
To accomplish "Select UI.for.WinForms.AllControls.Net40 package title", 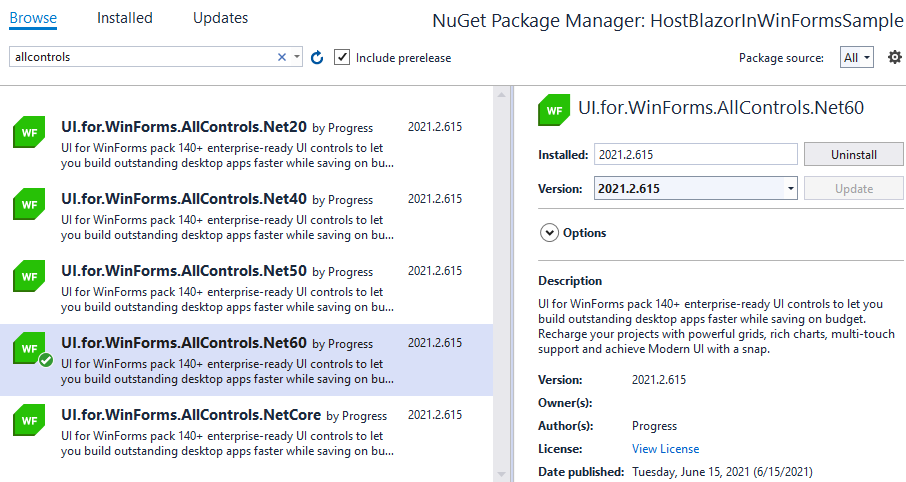I will click(x=184, y=199).
